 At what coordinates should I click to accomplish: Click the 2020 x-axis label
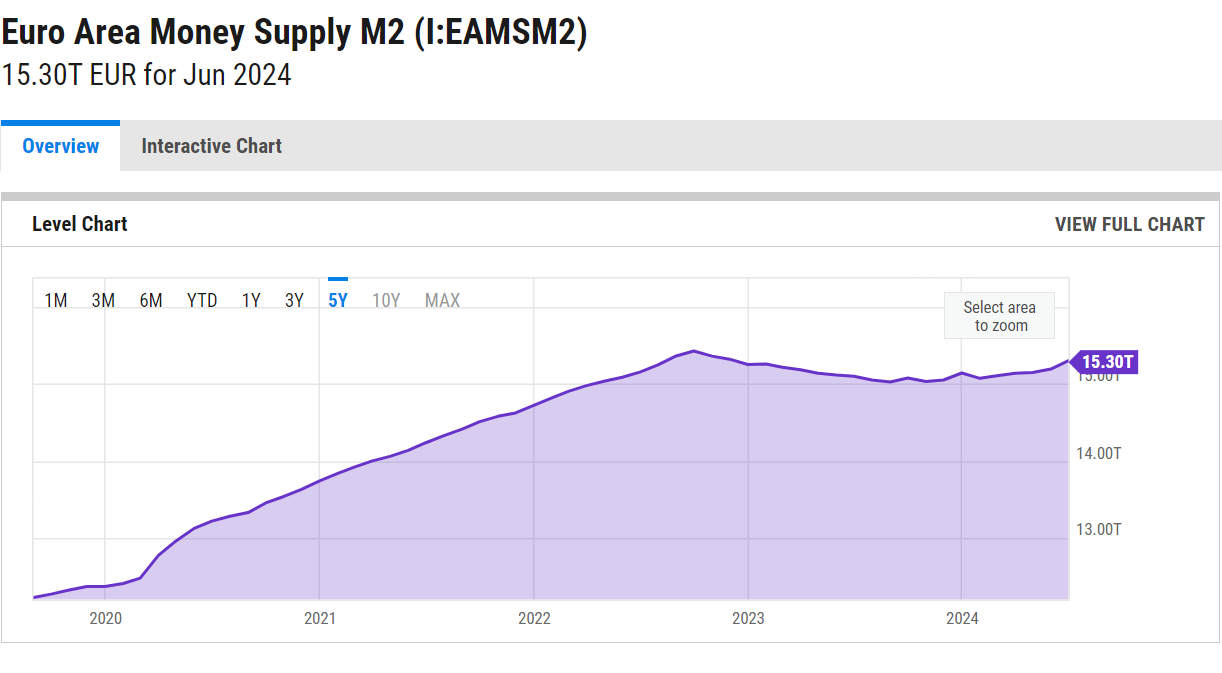(105, 619)
